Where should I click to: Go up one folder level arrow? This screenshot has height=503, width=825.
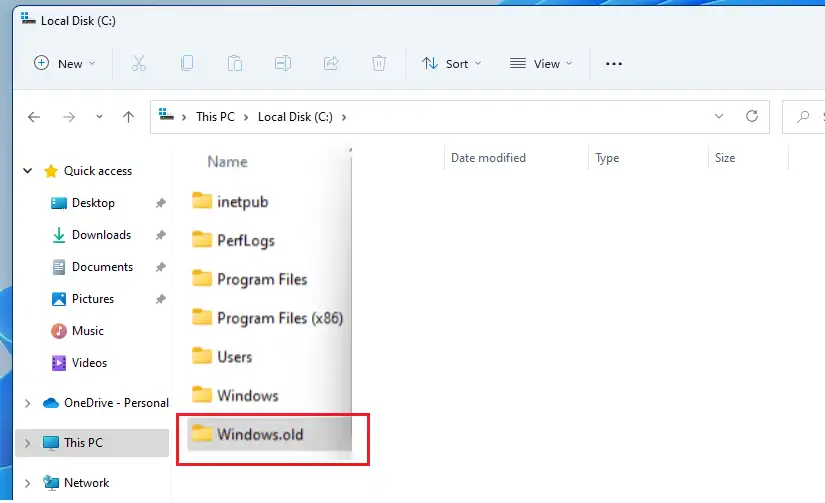coord(128,117)
